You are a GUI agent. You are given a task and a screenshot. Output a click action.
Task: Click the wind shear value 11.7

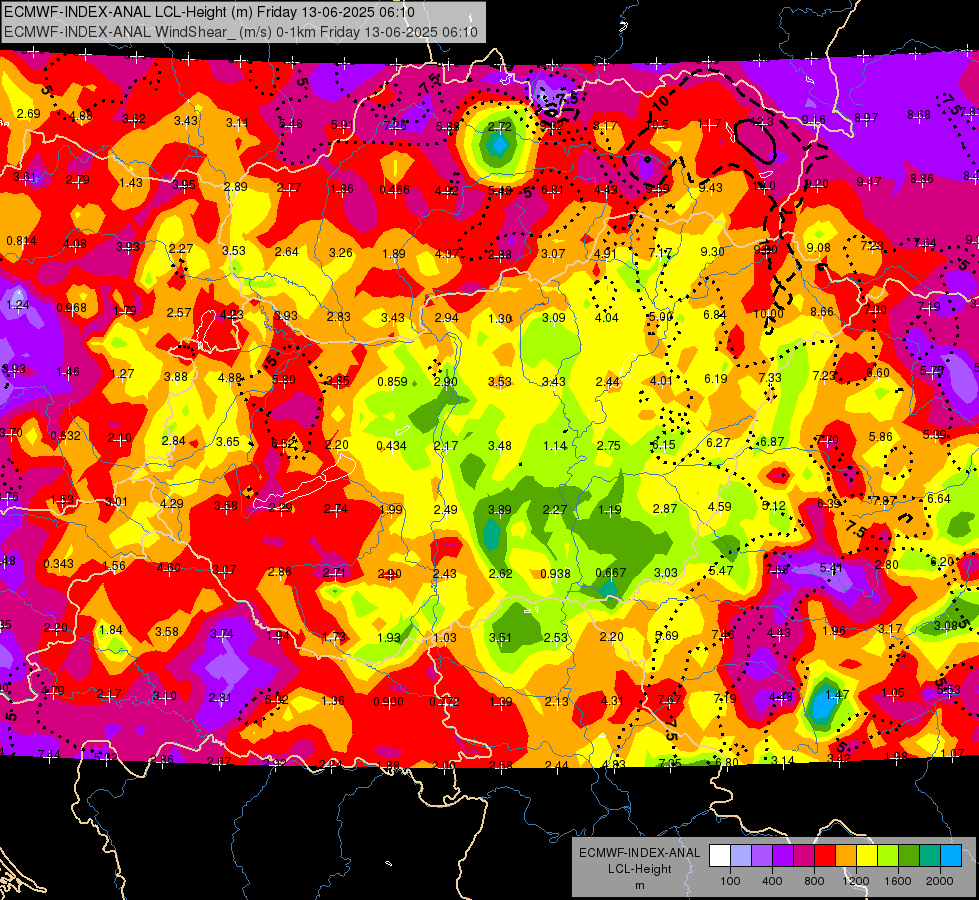pyautogui.click(x=709, y=124)
